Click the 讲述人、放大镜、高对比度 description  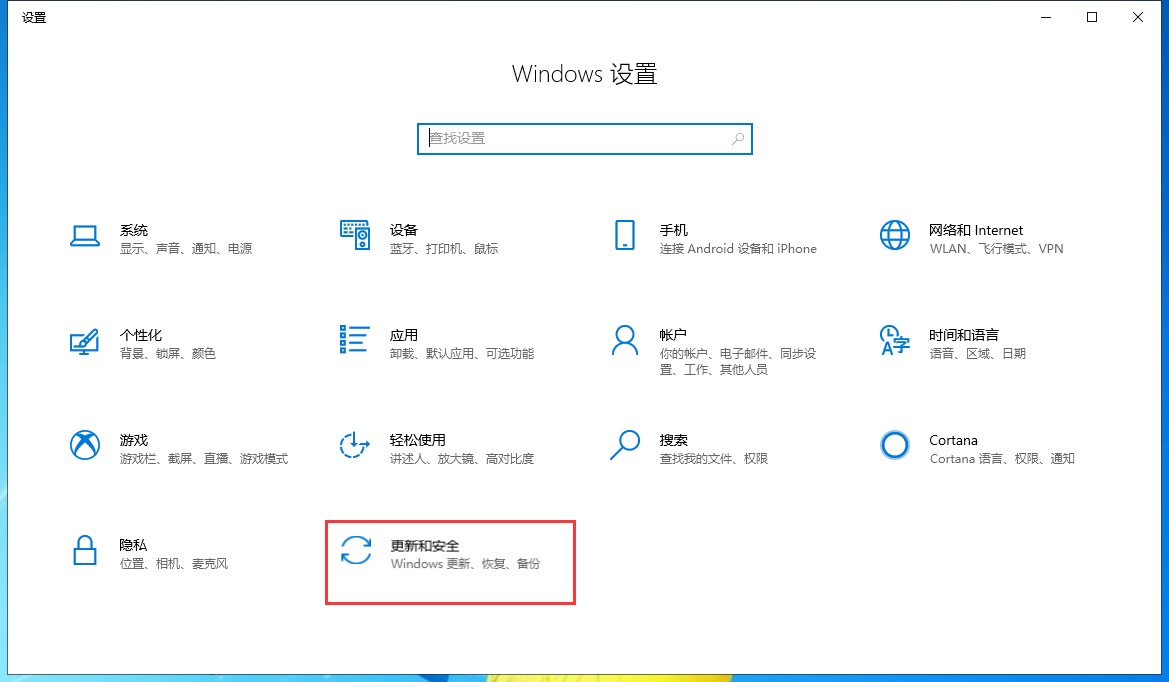tap(462, 459)
